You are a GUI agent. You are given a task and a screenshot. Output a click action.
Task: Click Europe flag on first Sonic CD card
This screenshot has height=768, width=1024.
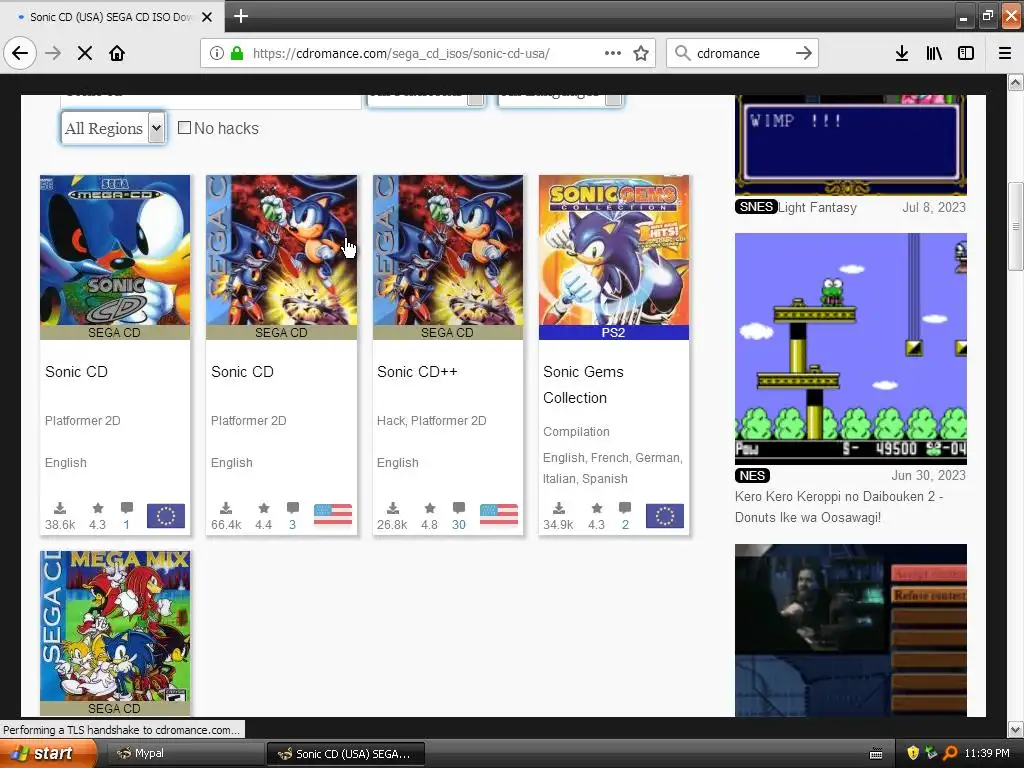pyautogui.click(x=166, y=515)
